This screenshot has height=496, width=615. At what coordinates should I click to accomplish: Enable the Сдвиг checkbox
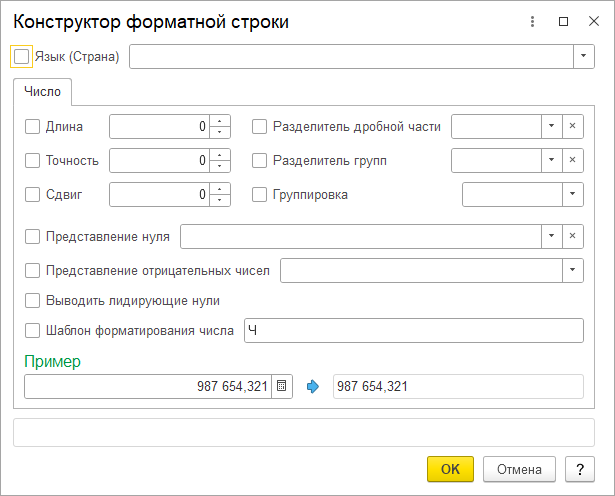click(x=33, y=194)
